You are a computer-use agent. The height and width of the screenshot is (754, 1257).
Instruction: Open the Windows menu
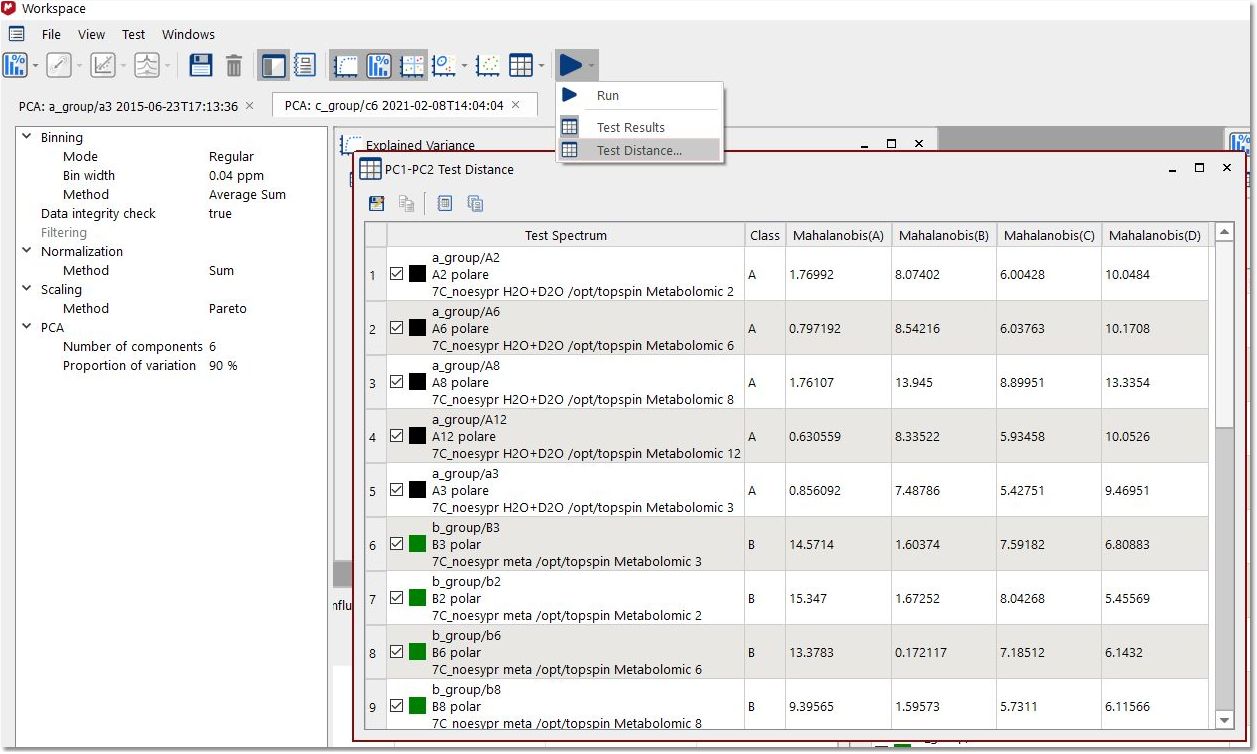[x=189, y=34]
